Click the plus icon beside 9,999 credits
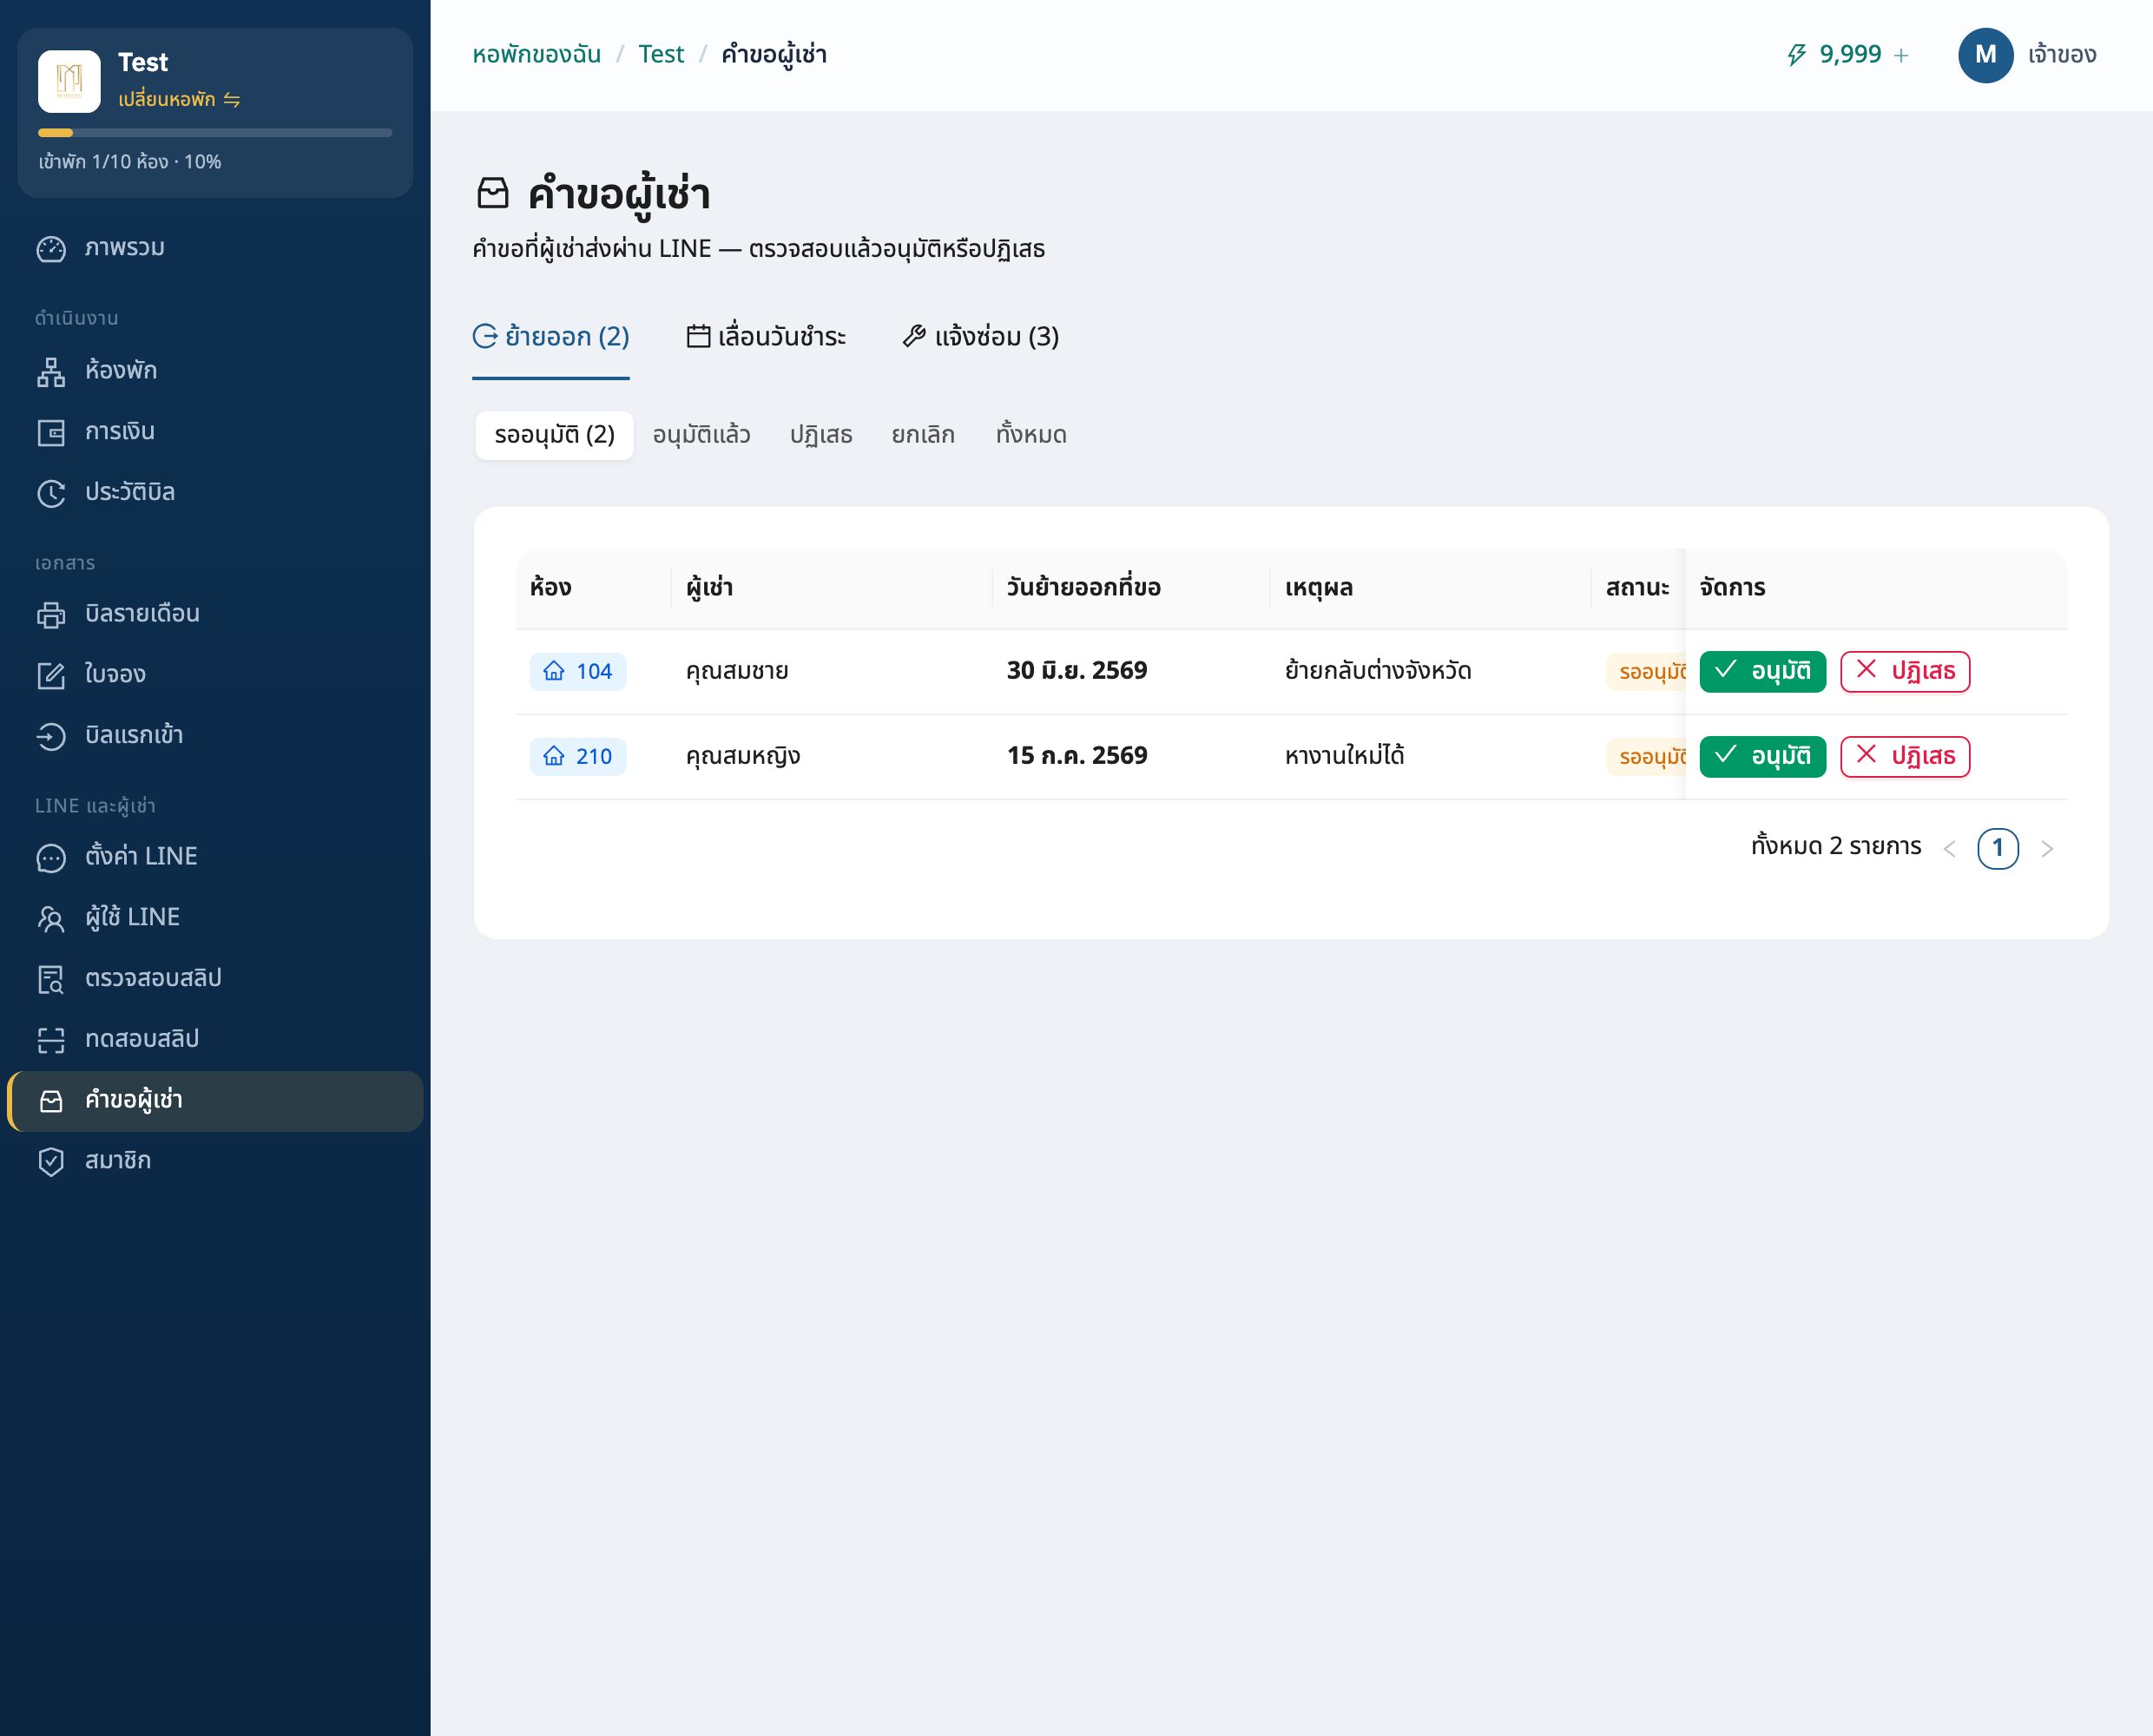Image resolution: width=2153 pixels, height=1736 pixels. tap(1901, 55)
